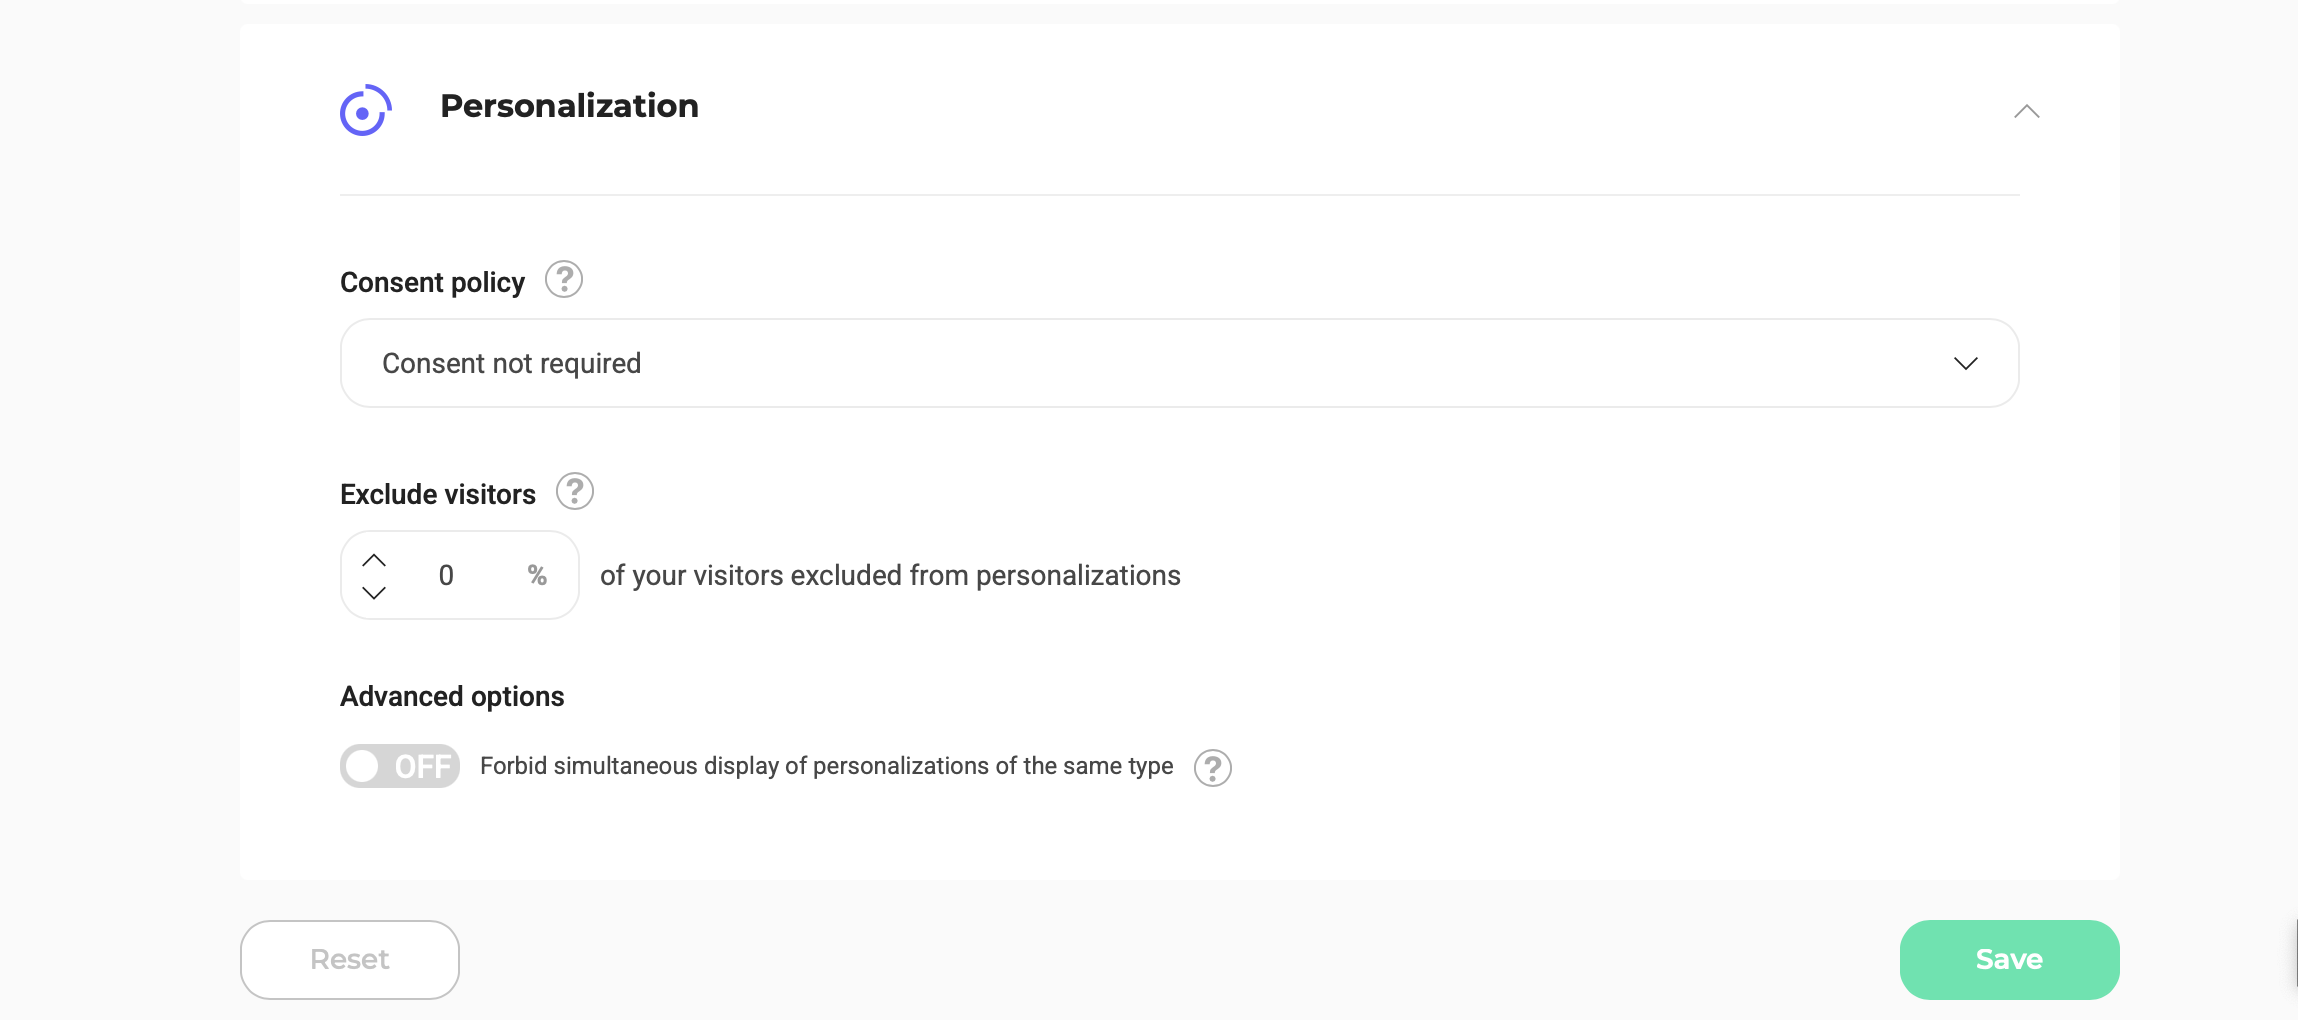Click the chevron inside the consent dropdown

[x=1965, y=363]
